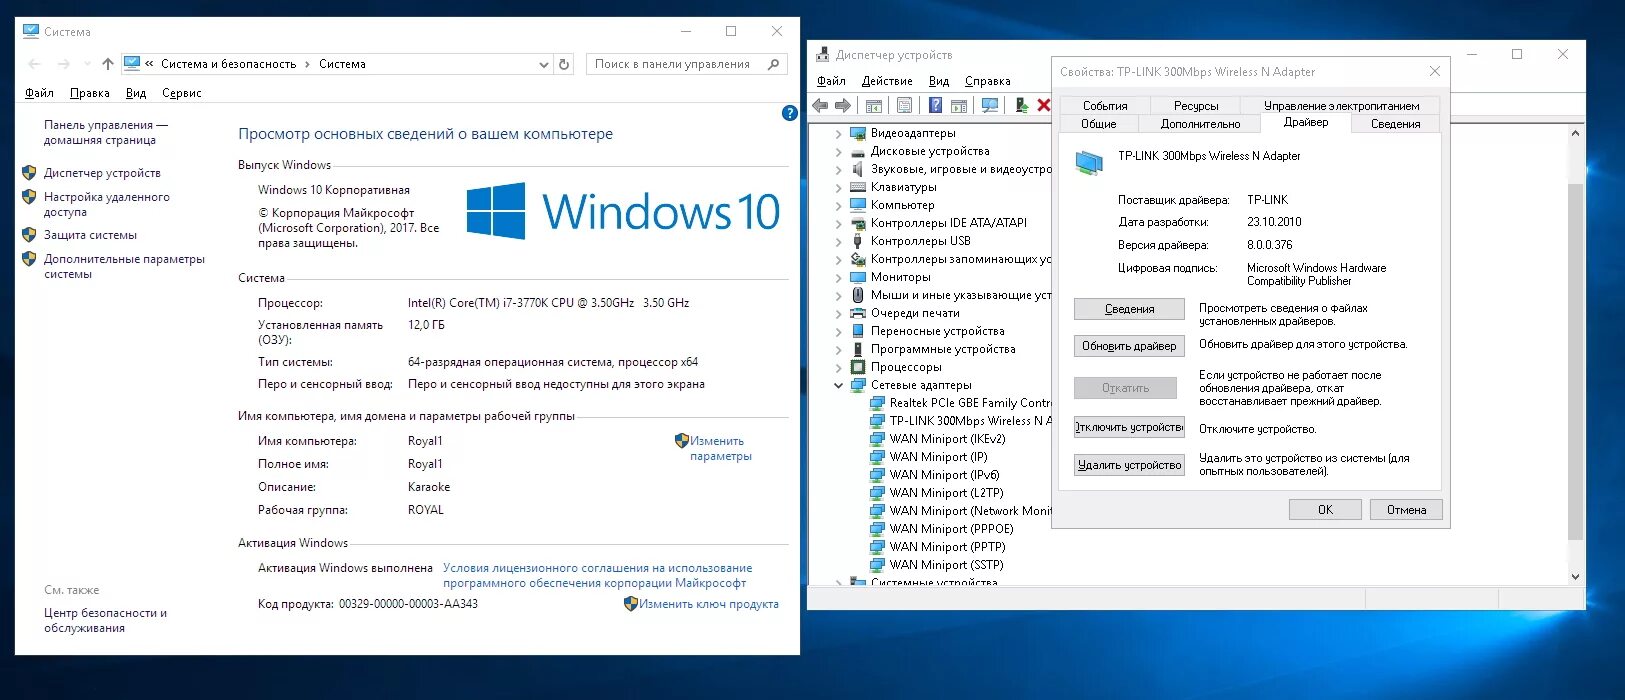Expand the Процессоры node

click(x=838, y=367)
